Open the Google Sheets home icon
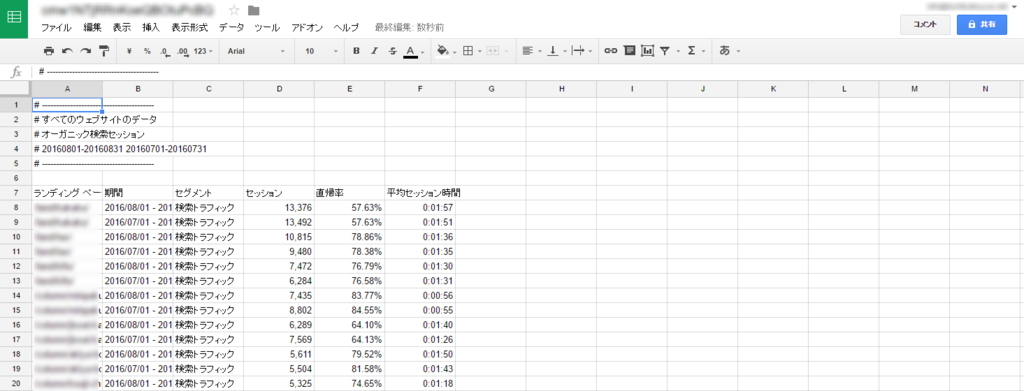This screenshot has width=1024, height=391. (x=14, y=19)
